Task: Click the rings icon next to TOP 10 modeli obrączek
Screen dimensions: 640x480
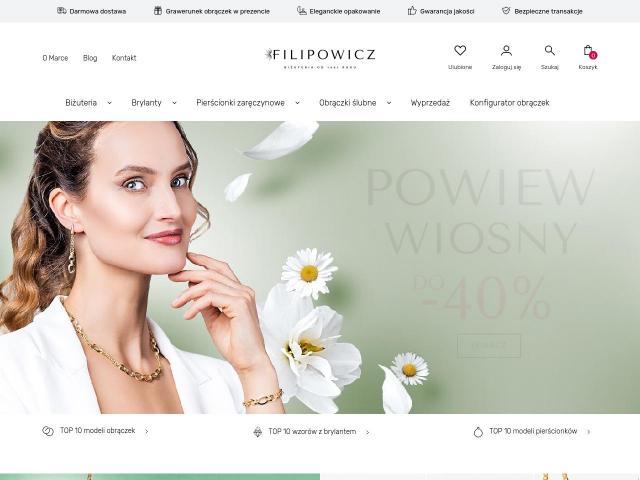Action: point(48,431)
